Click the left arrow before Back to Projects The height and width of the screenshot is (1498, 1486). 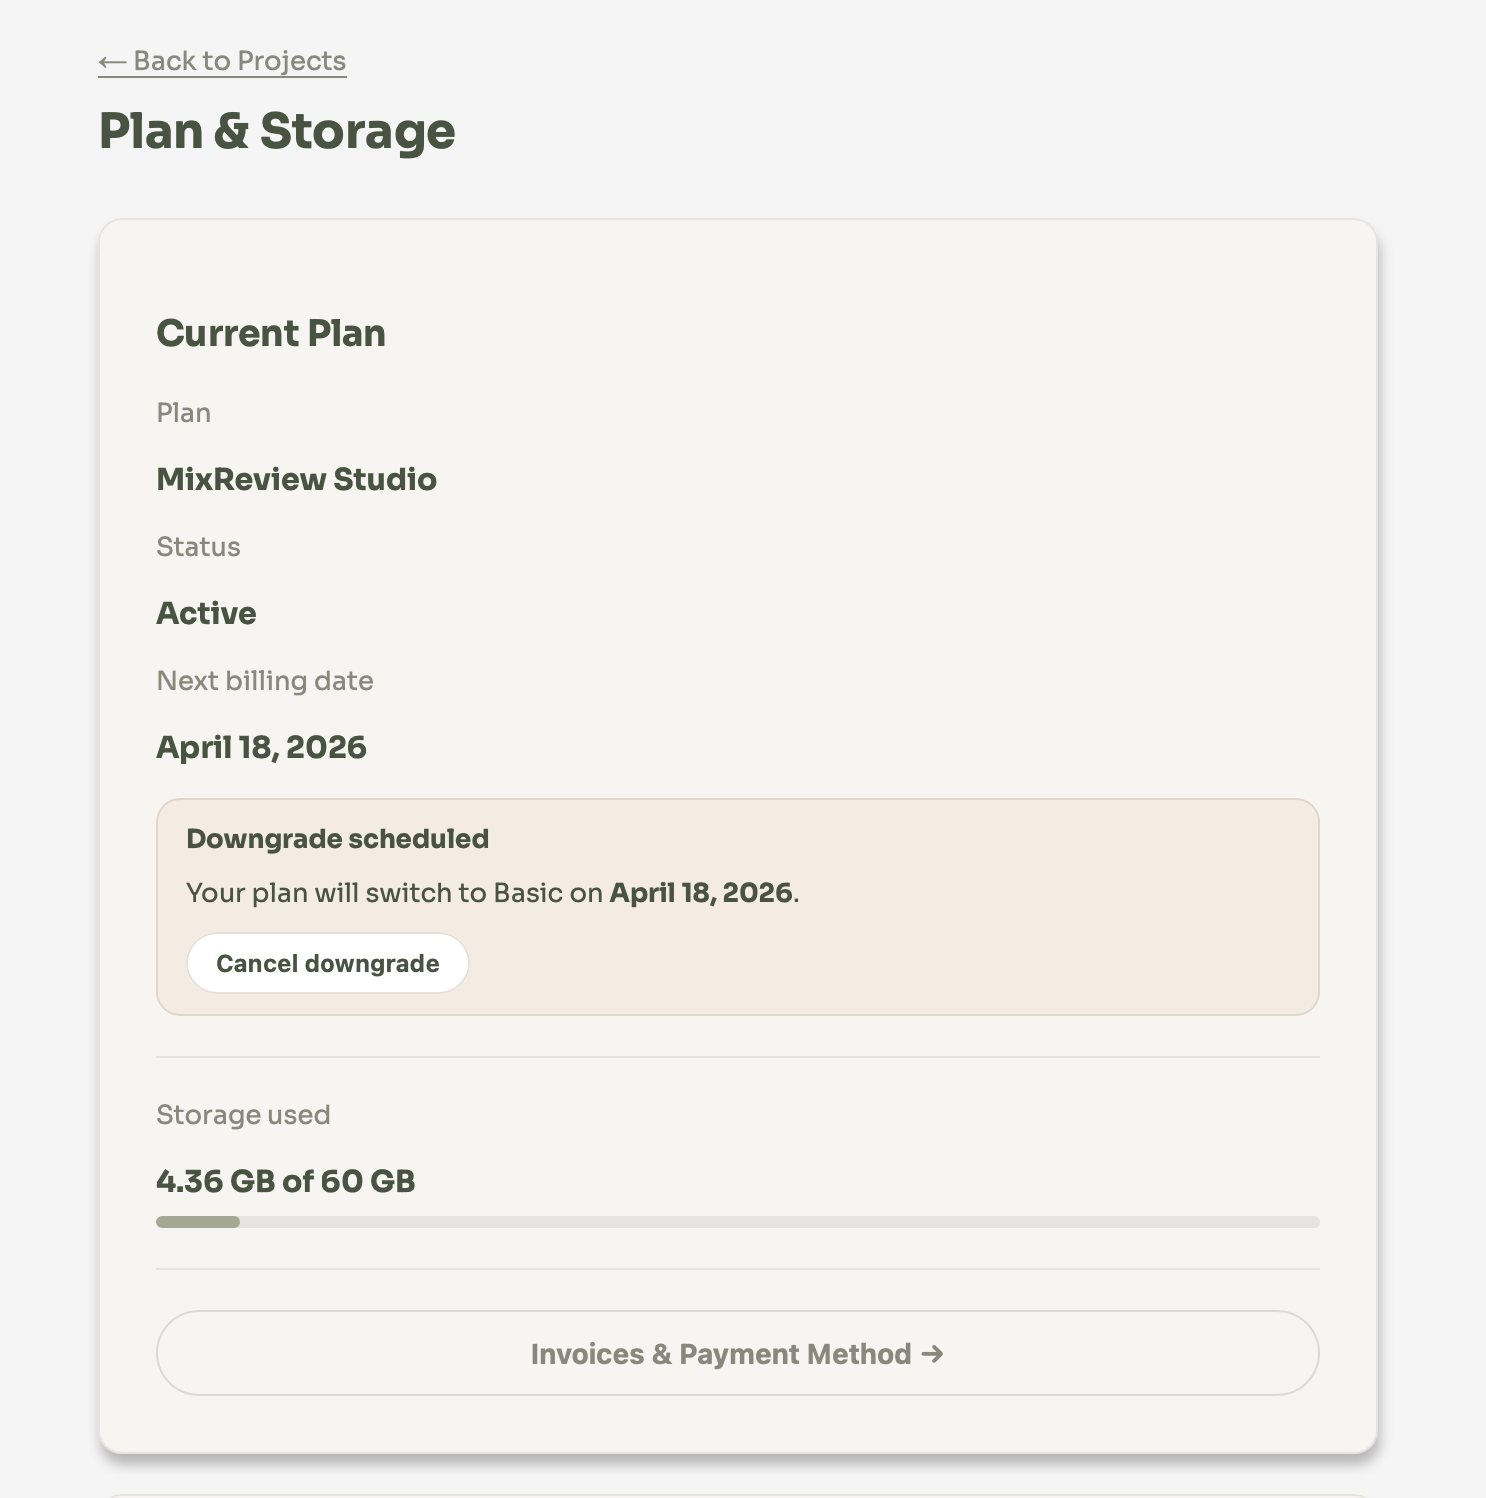pos(111,62)
